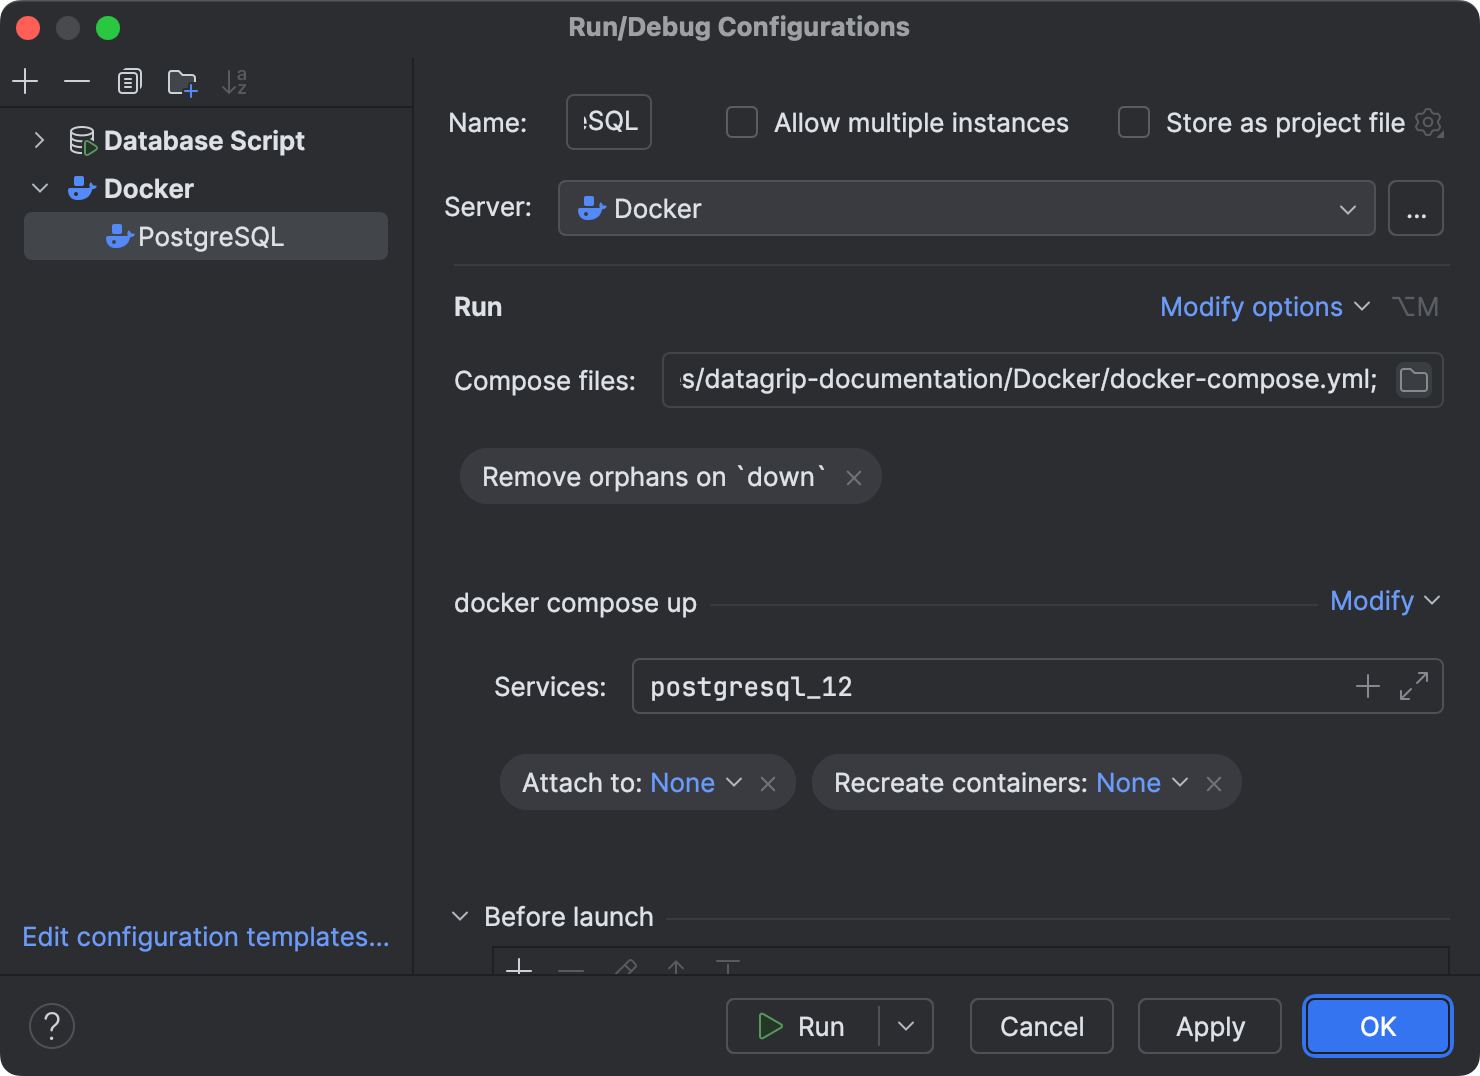This screenshot has width=1480, height=1076.
Task: Click Edit configuration templates link
Action: click(x=206, y=937)
